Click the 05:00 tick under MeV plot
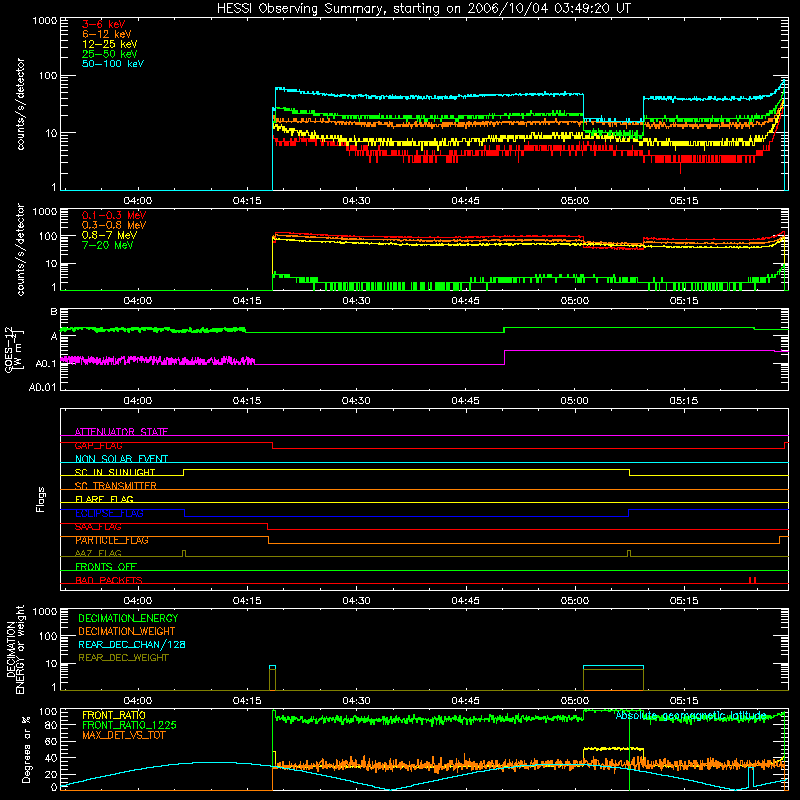The image size is (800, 800). click(x=574, y=301)
